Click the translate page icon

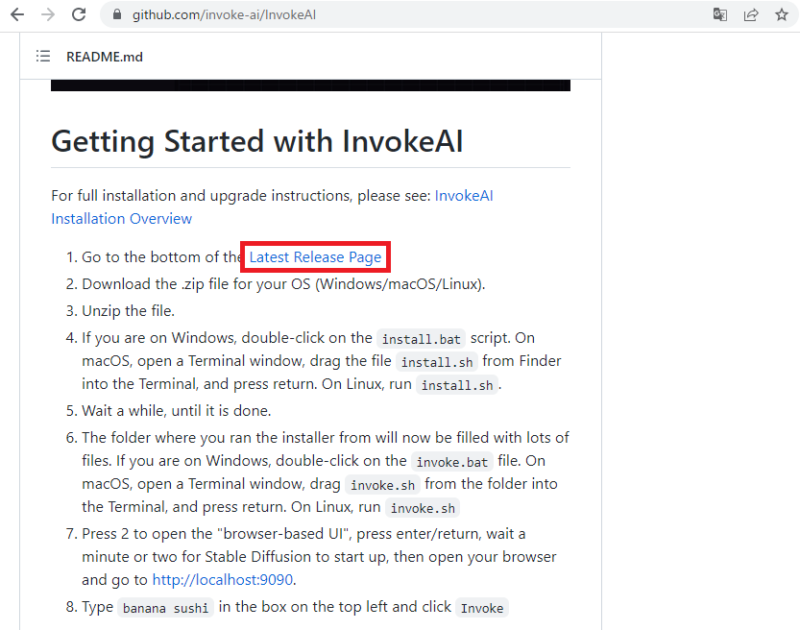[x=720, y=15]
